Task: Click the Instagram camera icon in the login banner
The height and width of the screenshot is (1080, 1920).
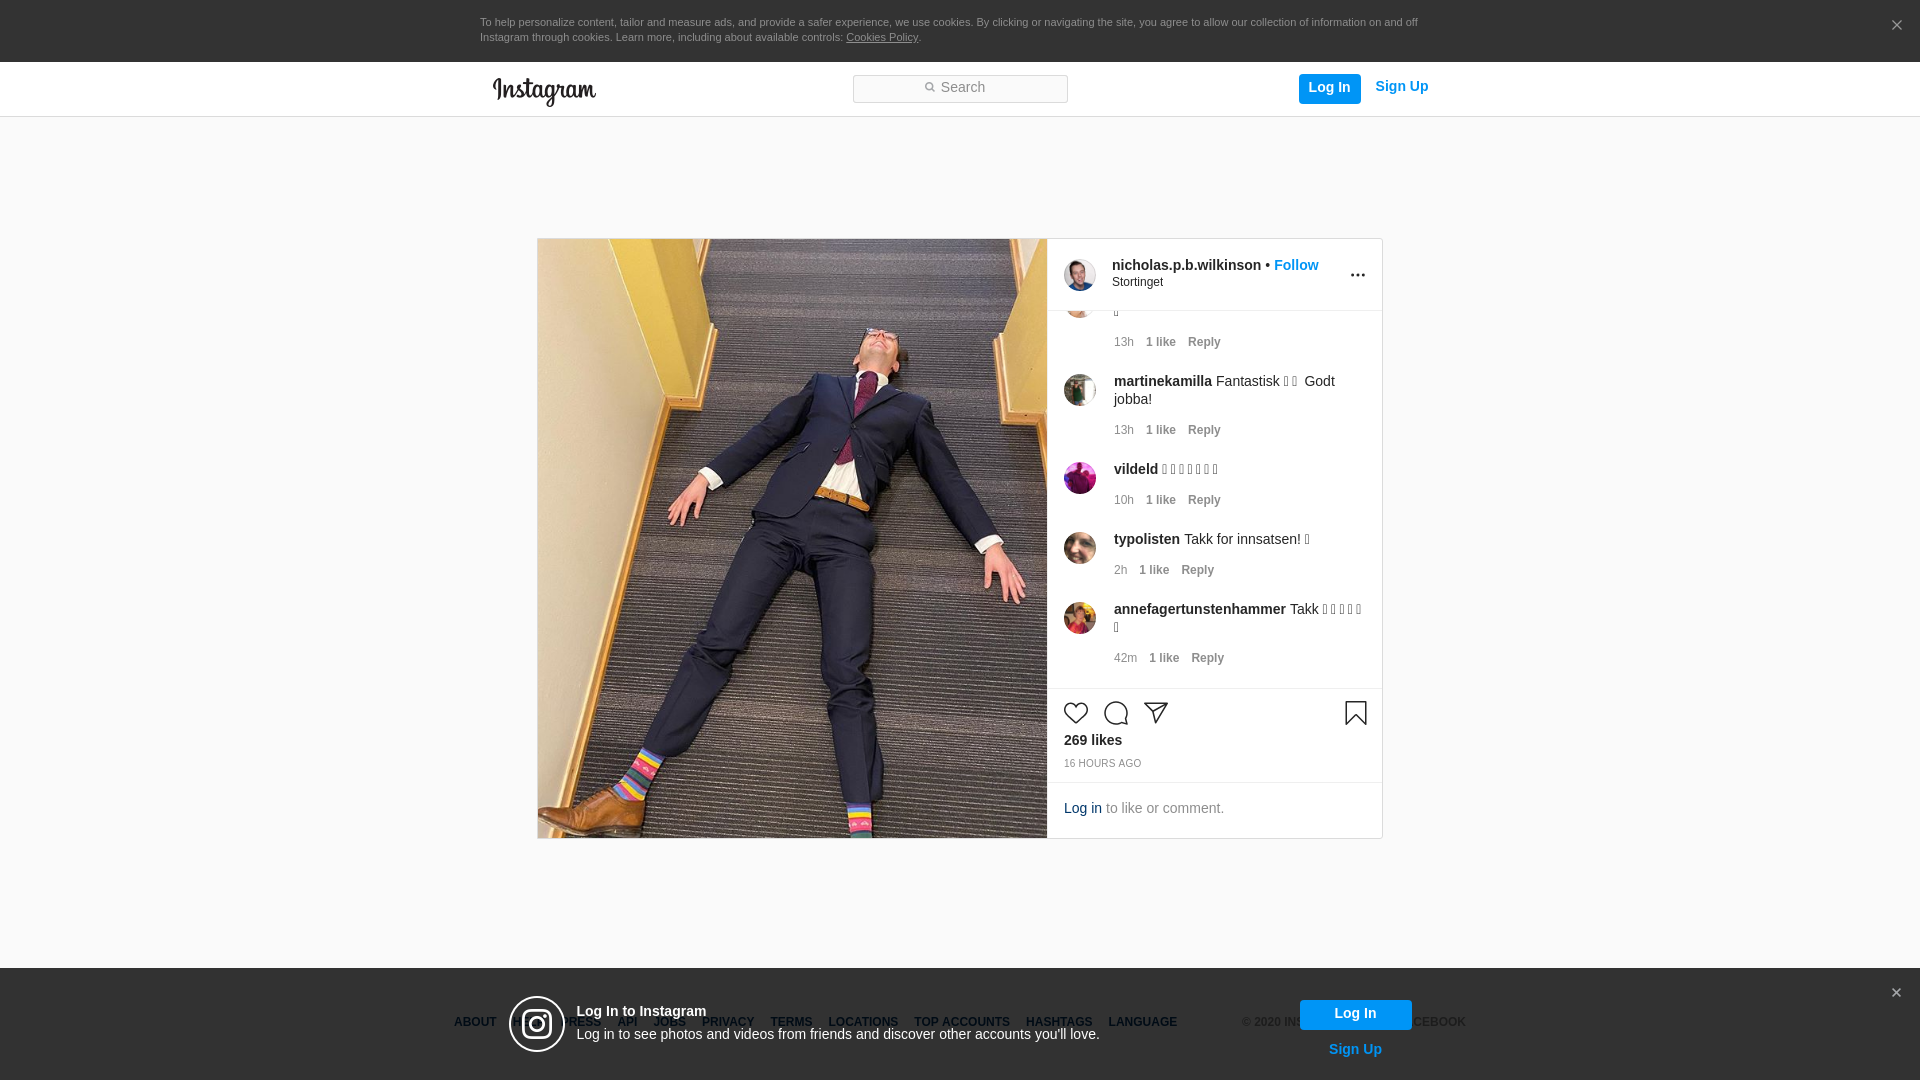Action: coord(537,1024)
